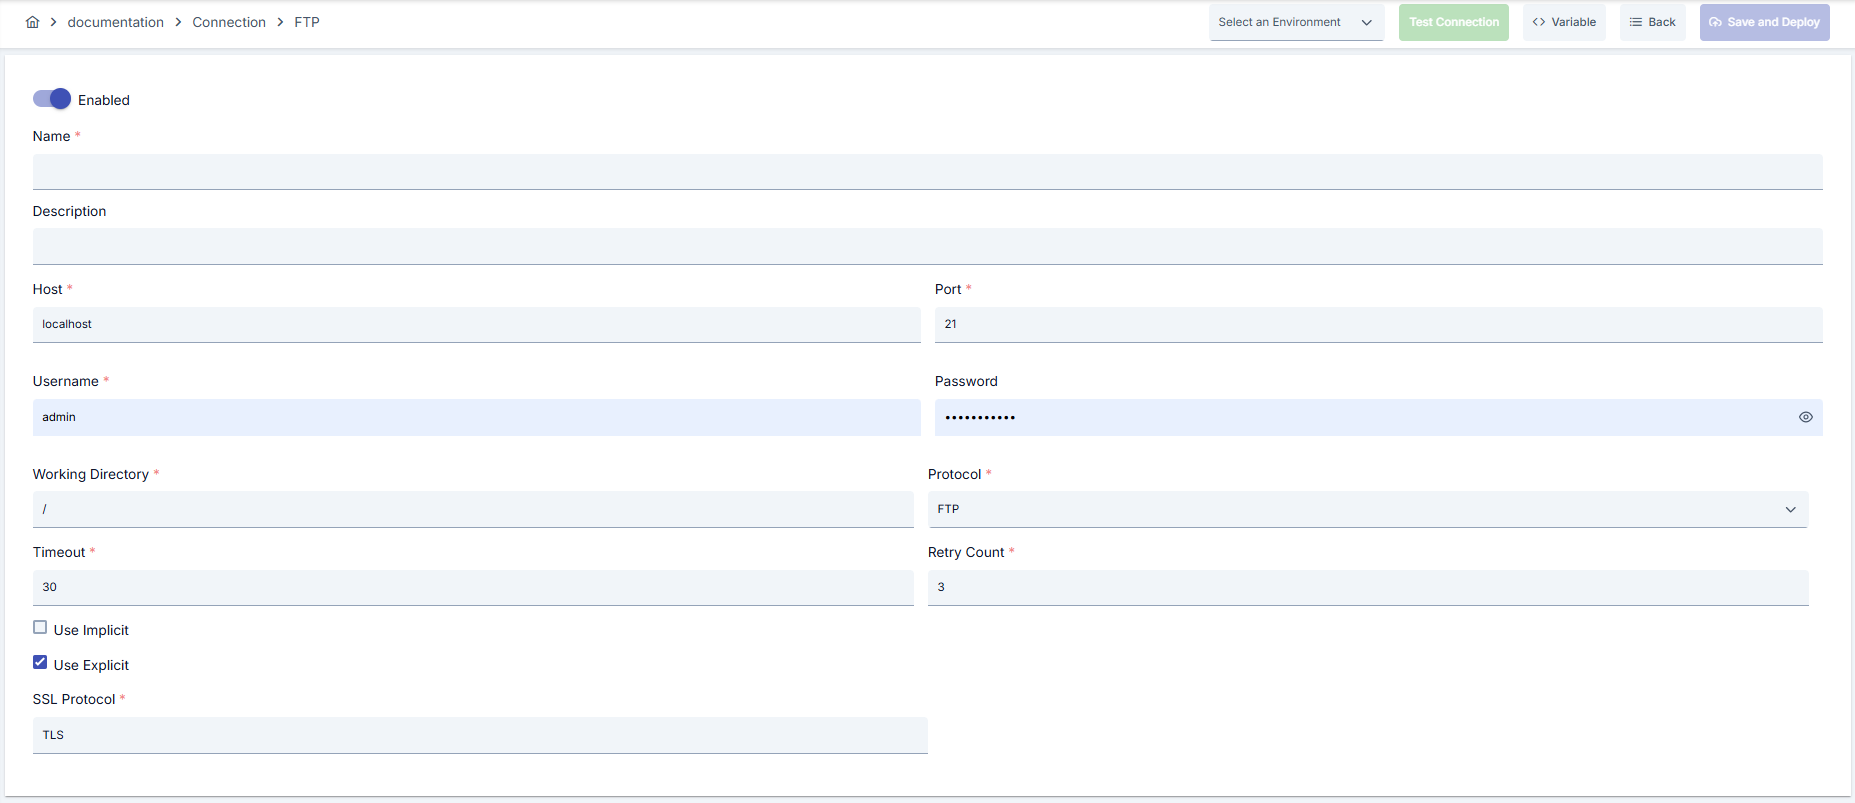
Task: Open the Connection breadcrumb link
Action: (229, 22)
